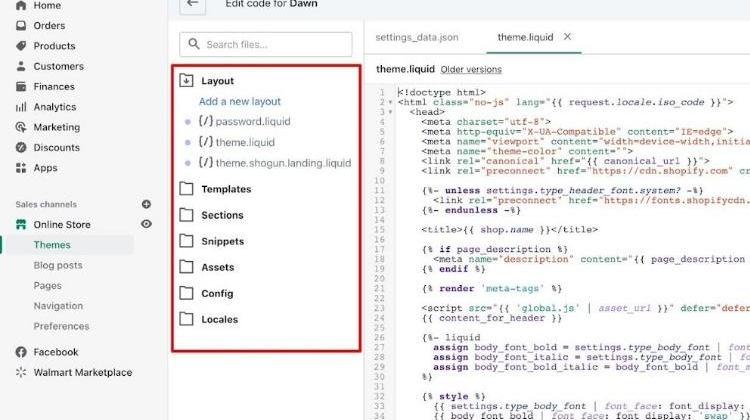The height and width of the screenshot is (420, 750).
Task: Open Customers page
Action: (x=58, y=66)
